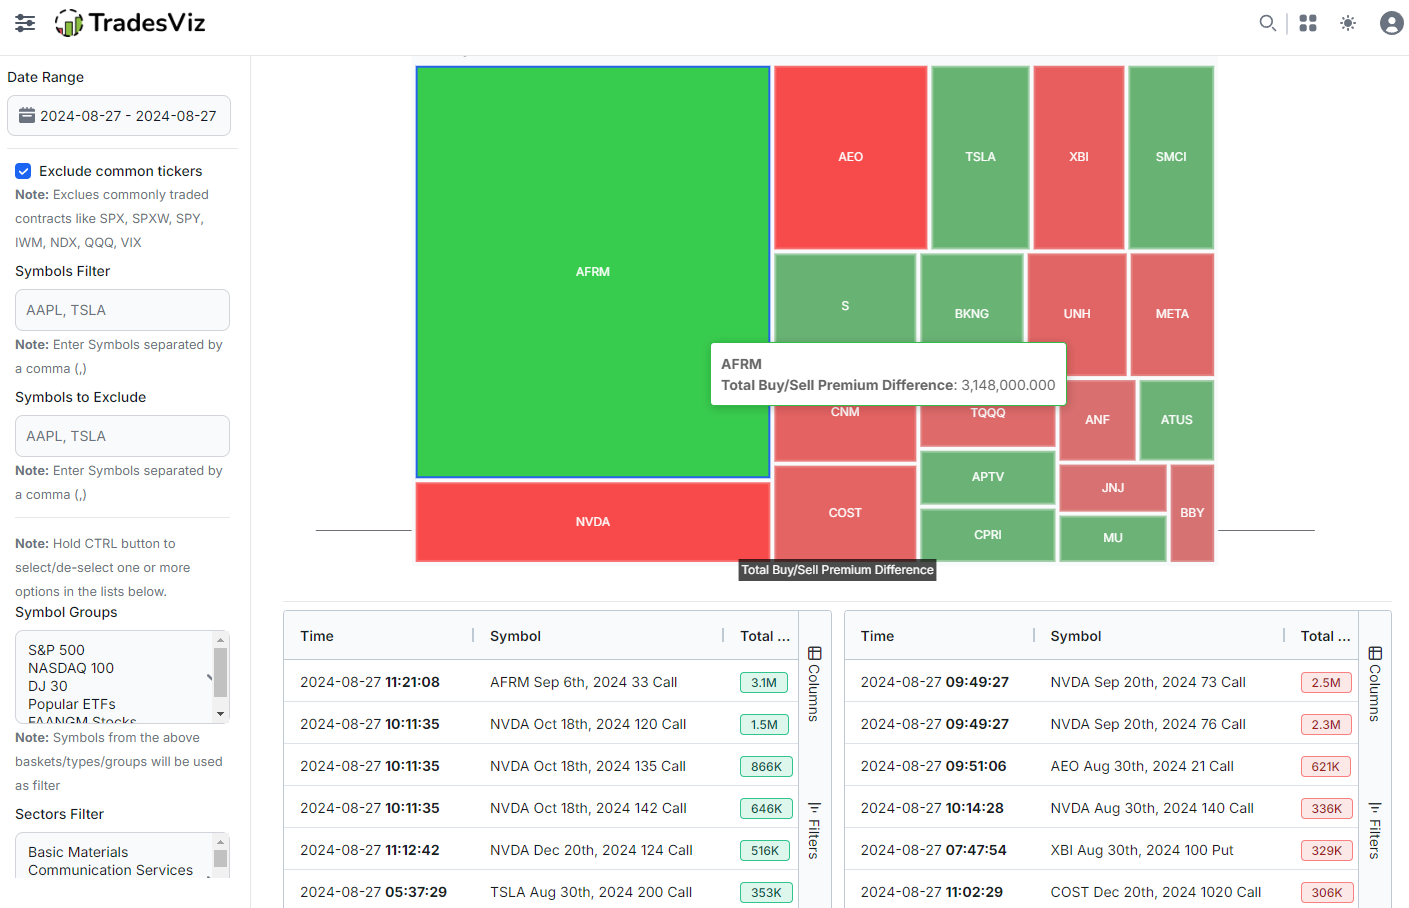Select Basic Materials sector
This screenshot has height=908, width=1409.
pyautogui.click(x=78, y=852)
